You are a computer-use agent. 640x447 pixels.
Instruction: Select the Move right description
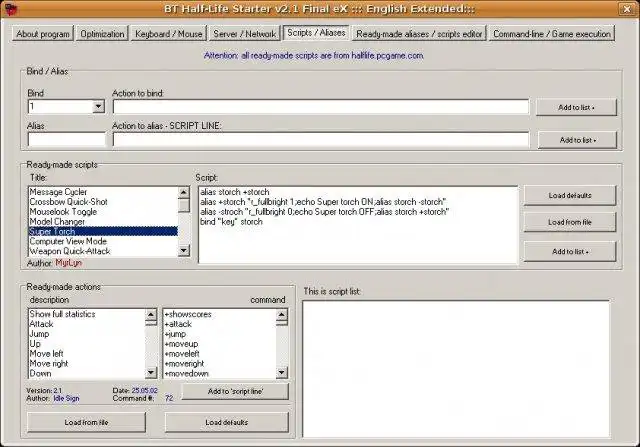point(87,363)
